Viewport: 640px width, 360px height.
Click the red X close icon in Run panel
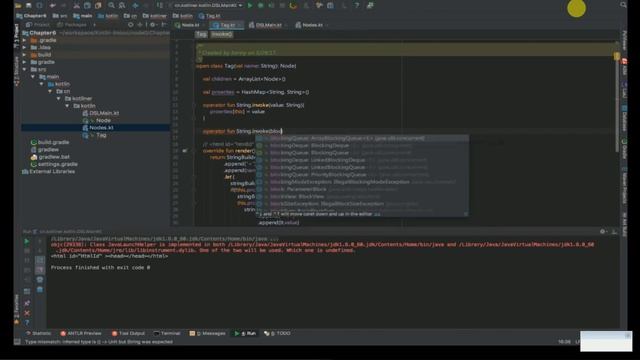pos(27,313)
